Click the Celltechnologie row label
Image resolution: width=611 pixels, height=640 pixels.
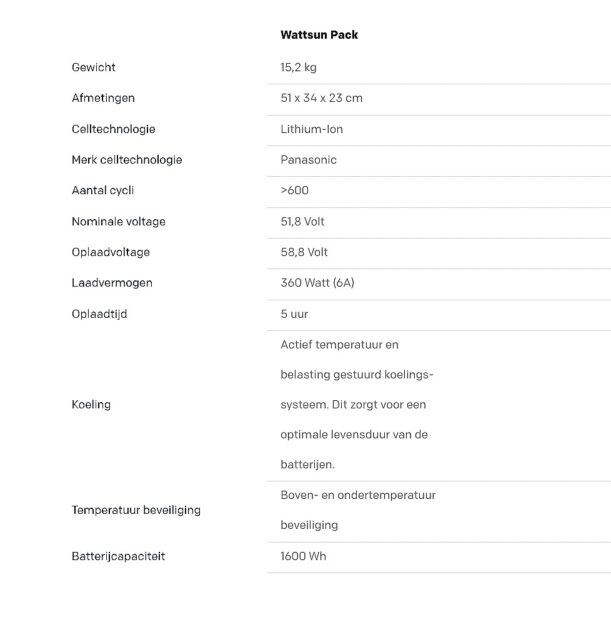coord(113,129)
